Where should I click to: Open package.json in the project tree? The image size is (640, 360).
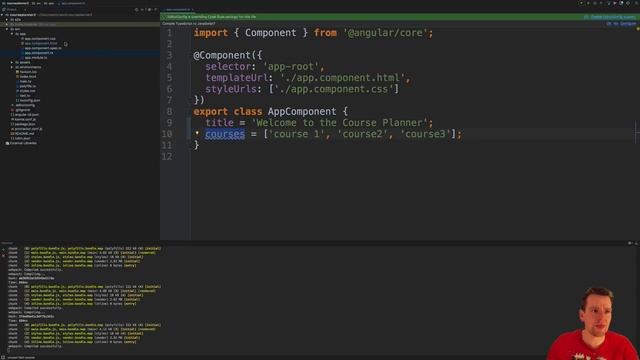click(x=25, y=124)
